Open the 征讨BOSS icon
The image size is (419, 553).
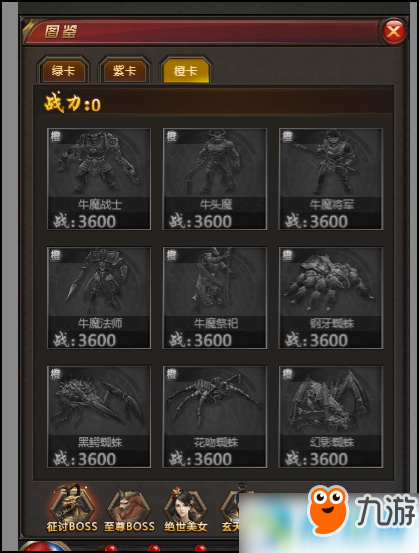(72, 508)
